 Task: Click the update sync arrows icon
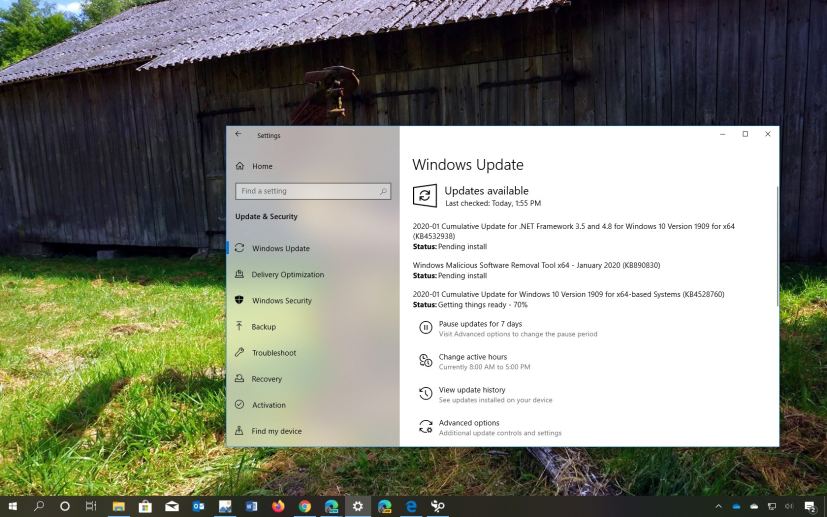pos(425,196)
